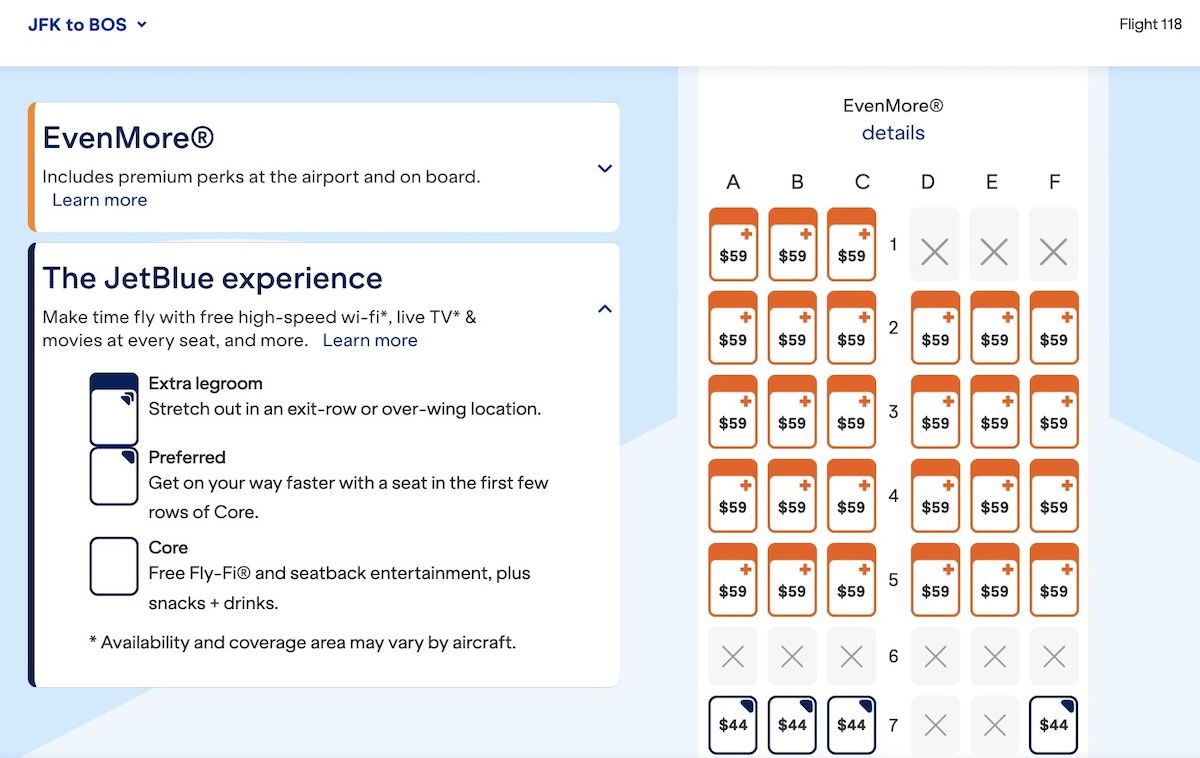1200x758 pixels.
Task: Select EvenMore seat 2C
Action: coord(852,329)
